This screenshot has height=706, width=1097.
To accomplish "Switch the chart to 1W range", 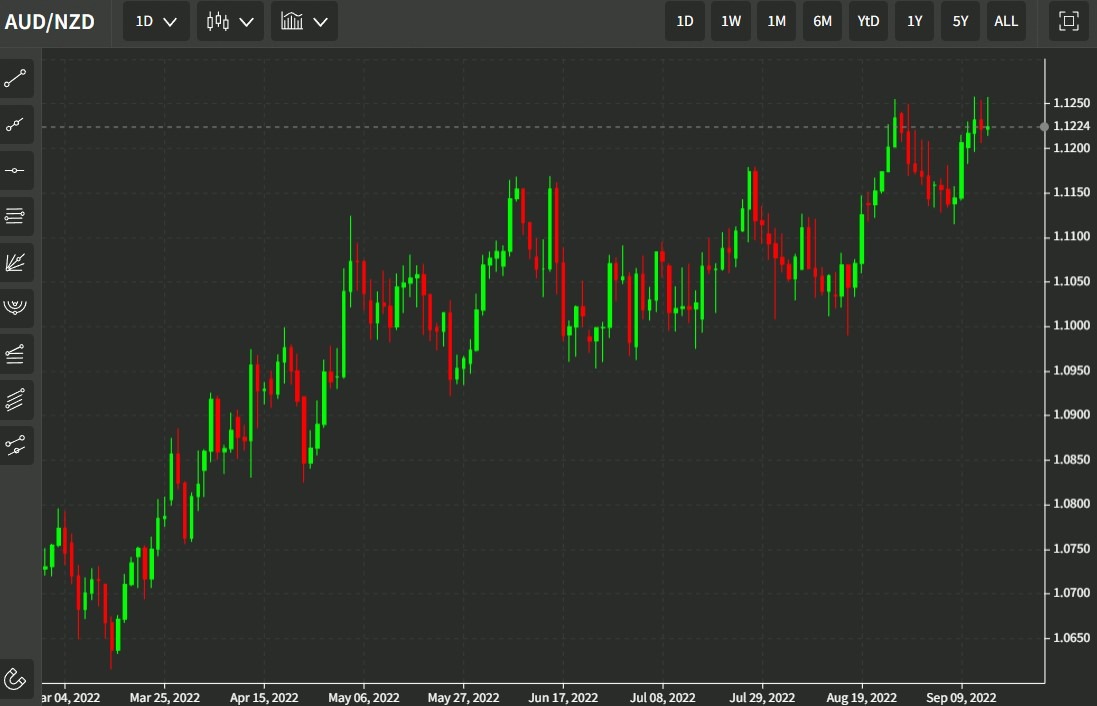I will click(x=730, y=21).
